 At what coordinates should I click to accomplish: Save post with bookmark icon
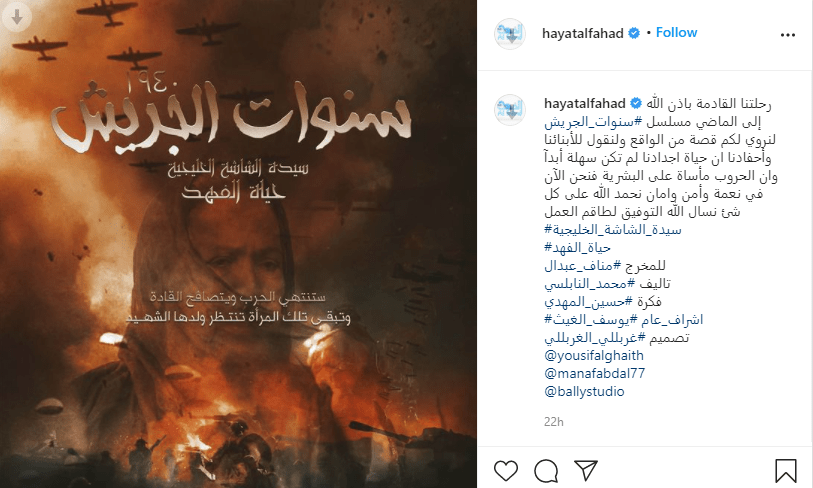786,470
